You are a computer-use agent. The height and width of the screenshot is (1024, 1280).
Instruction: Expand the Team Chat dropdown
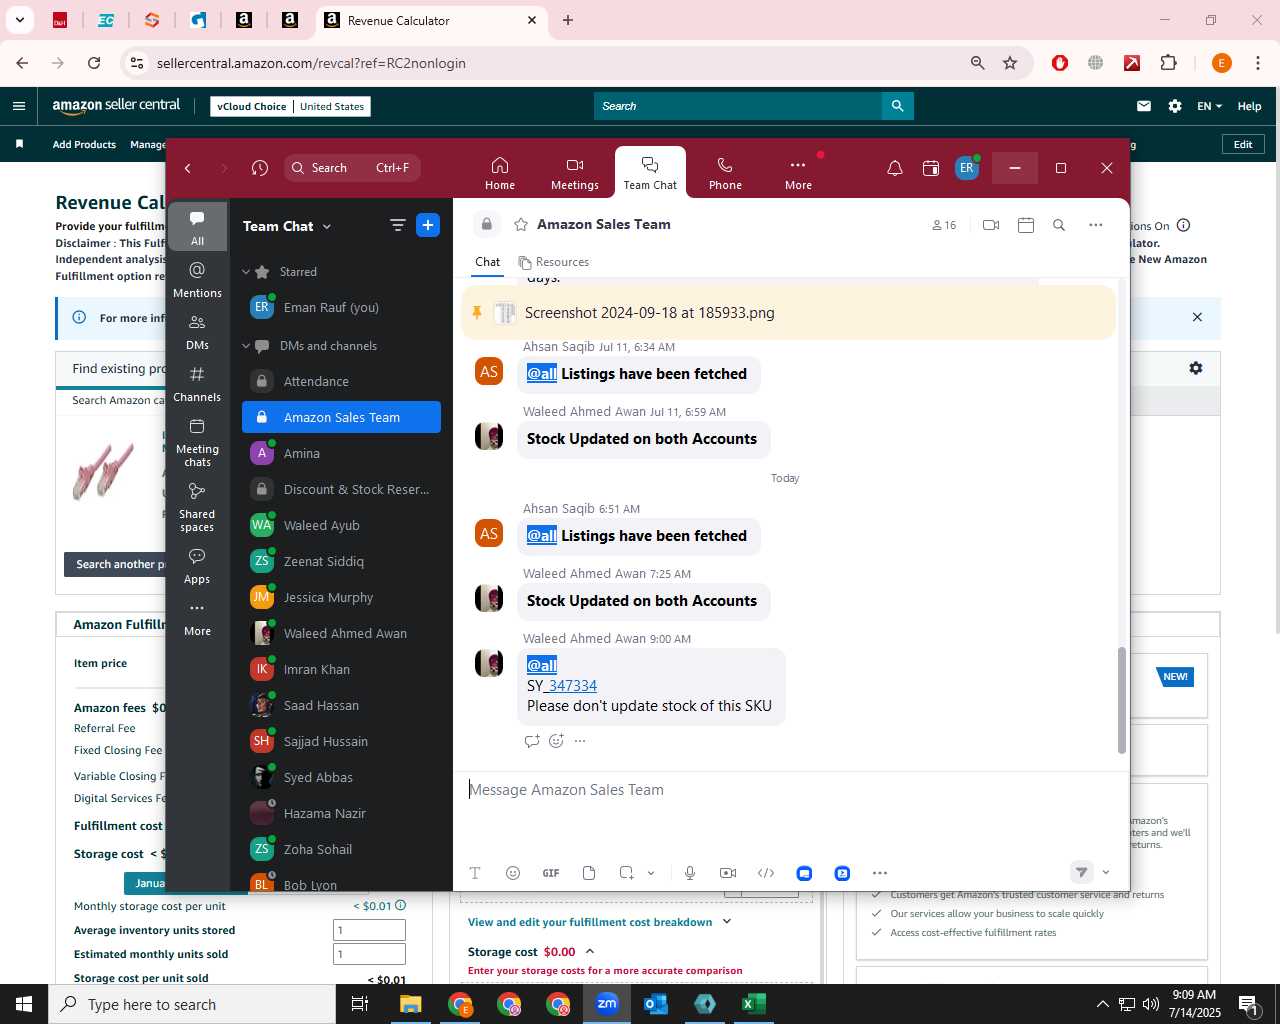tap(326, 227)
